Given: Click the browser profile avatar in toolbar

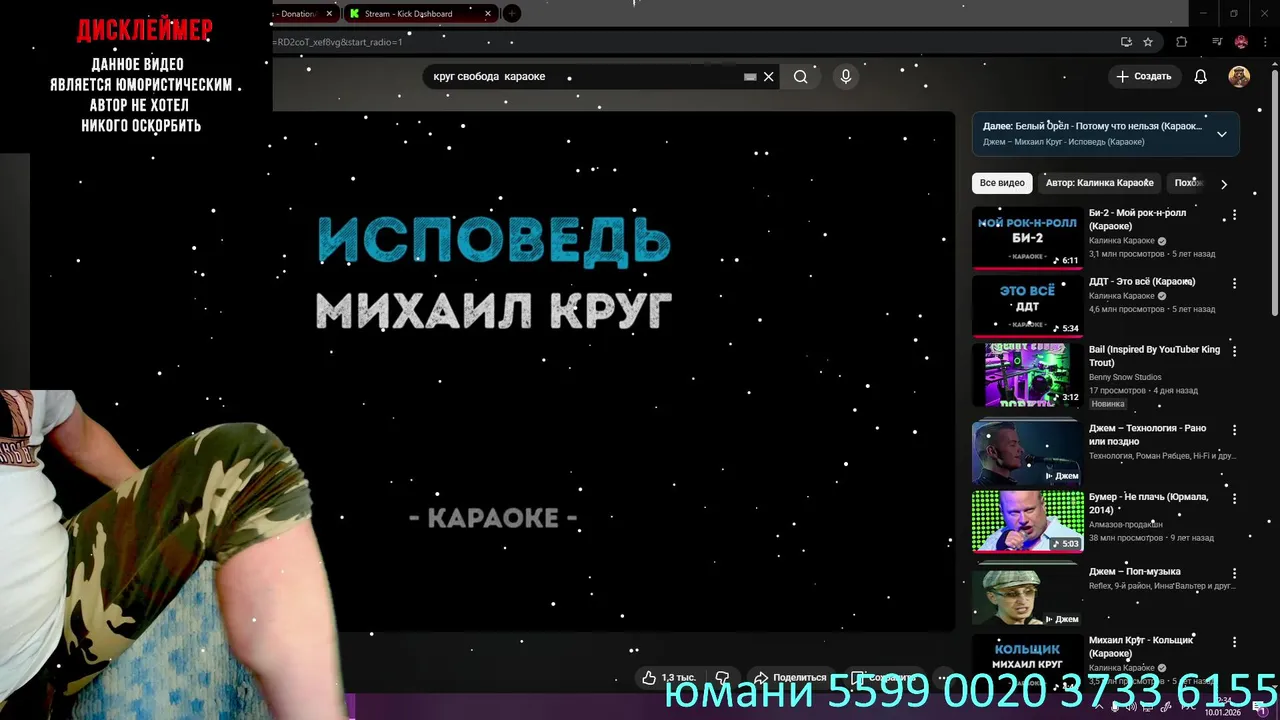Looking at the screenshot, I should coord(1241,42).
